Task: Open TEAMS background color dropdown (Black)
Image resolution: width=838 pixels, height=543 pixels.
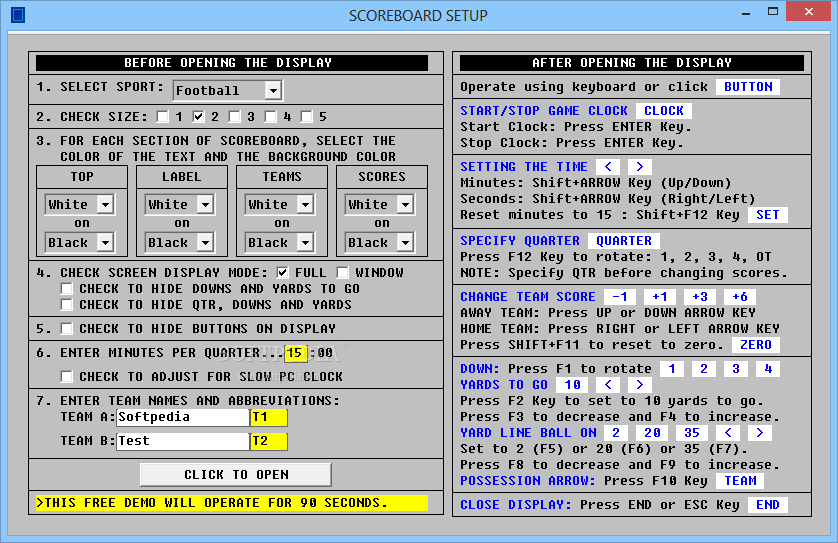Action: (280, 242)
